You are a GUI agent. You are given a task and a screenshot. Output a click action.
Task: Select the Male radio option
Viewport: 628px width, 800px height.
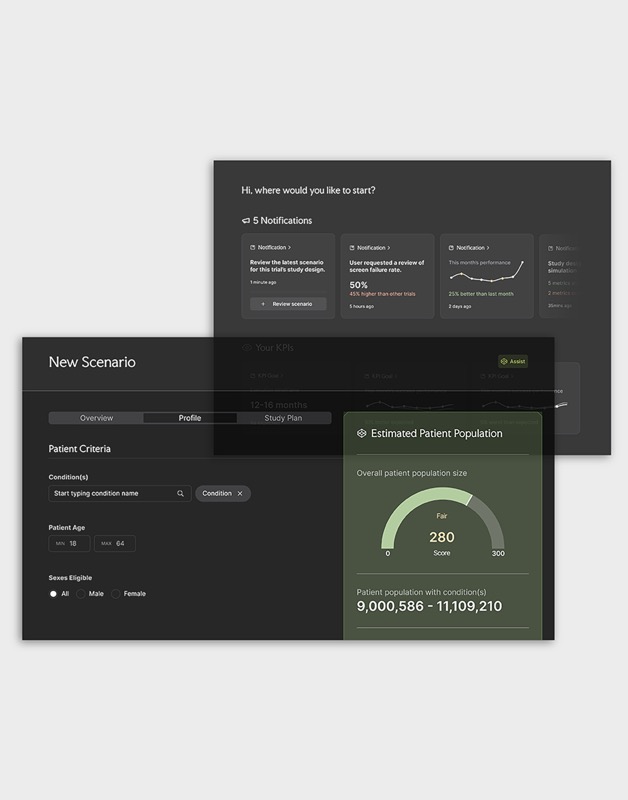81,593
